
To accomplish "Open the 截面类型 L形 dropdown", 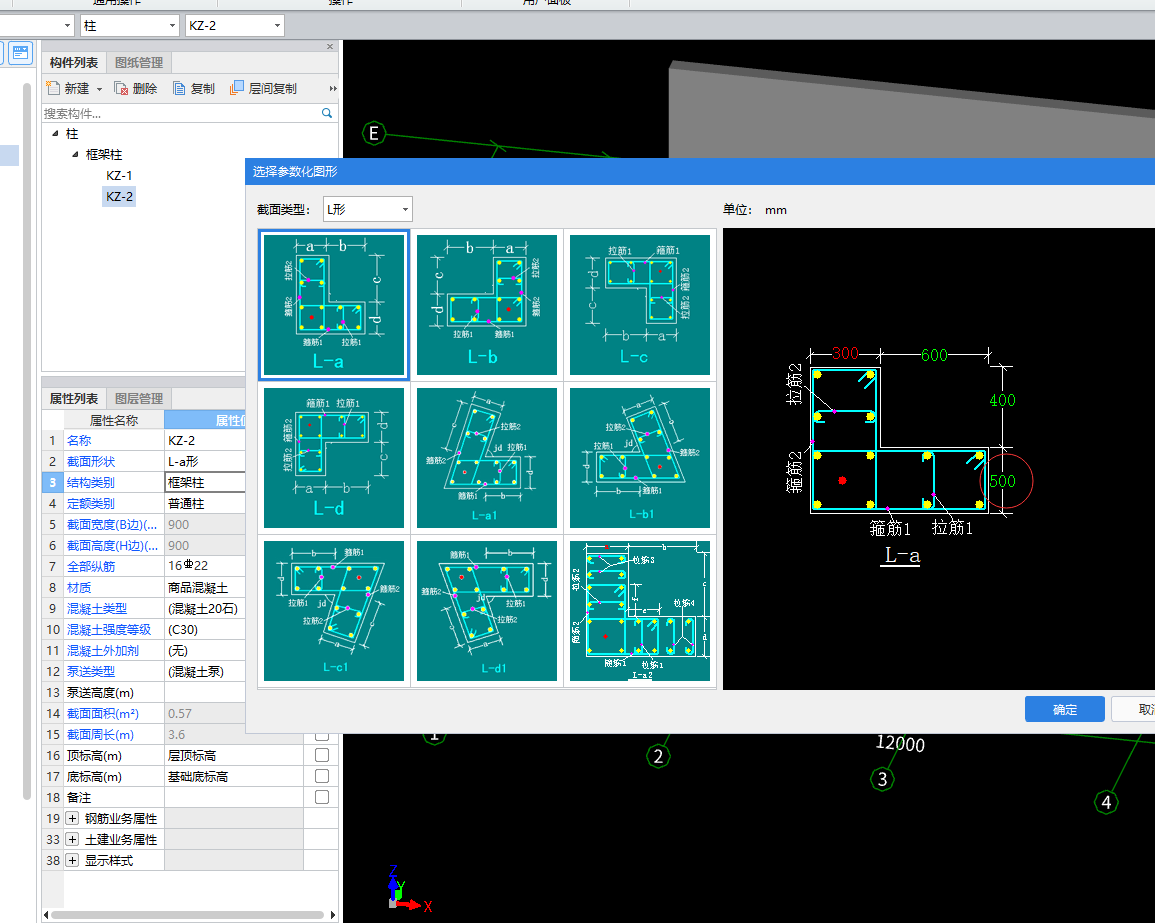I will (368, 209).
